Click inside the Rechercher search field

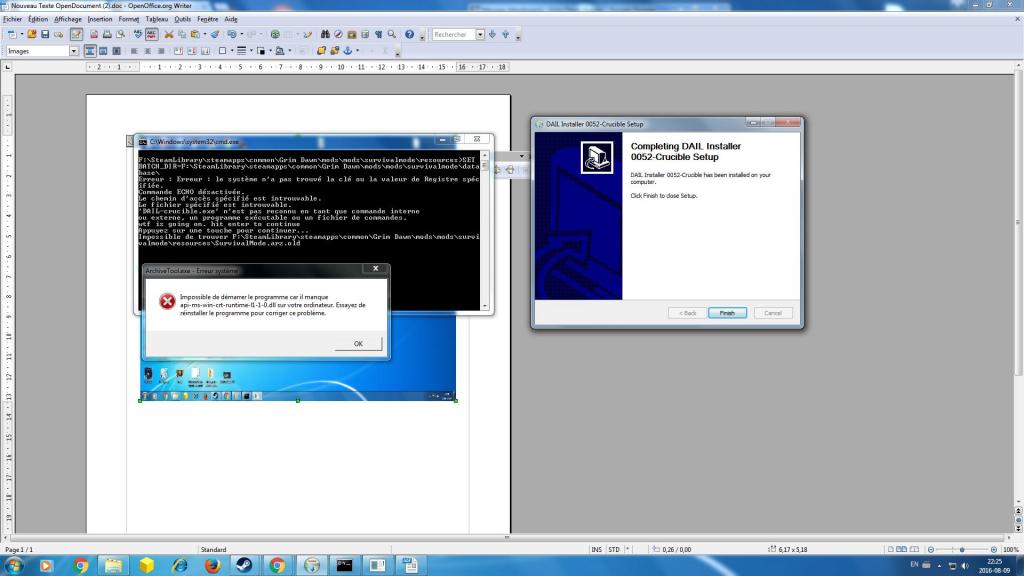[453, 34]
